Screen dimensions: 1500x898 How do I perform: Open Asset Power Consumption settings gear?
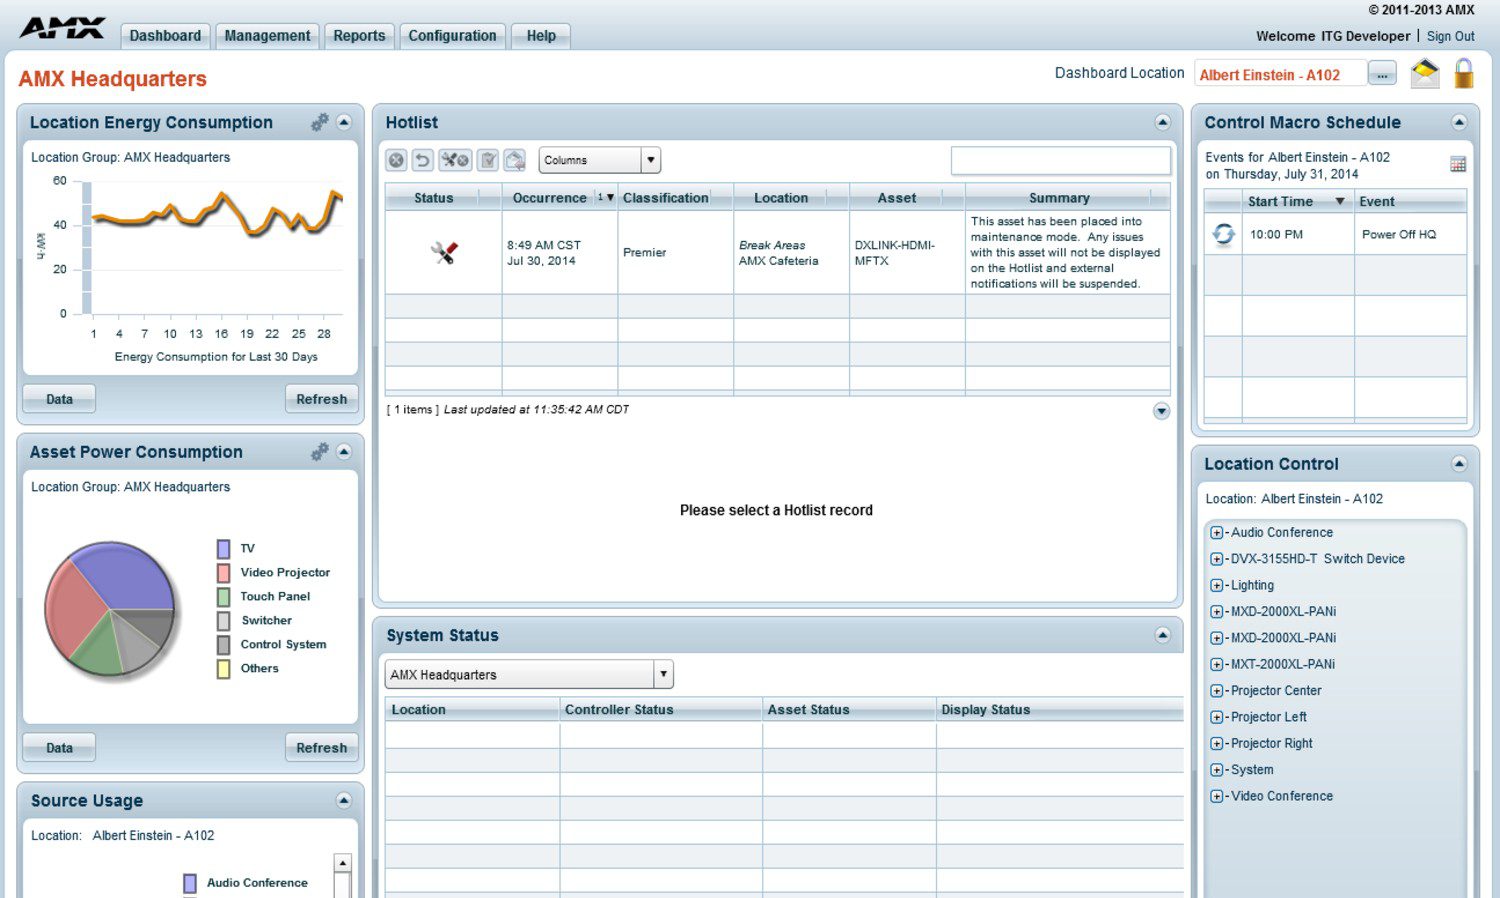320,452
